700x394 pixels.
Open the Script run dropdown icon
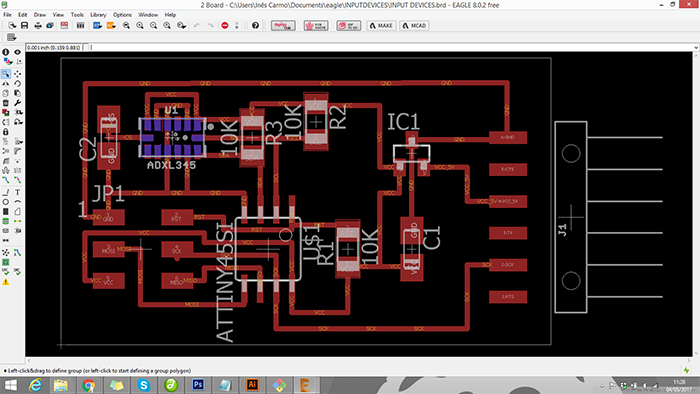pyautogui.click(x=97, y=25)
